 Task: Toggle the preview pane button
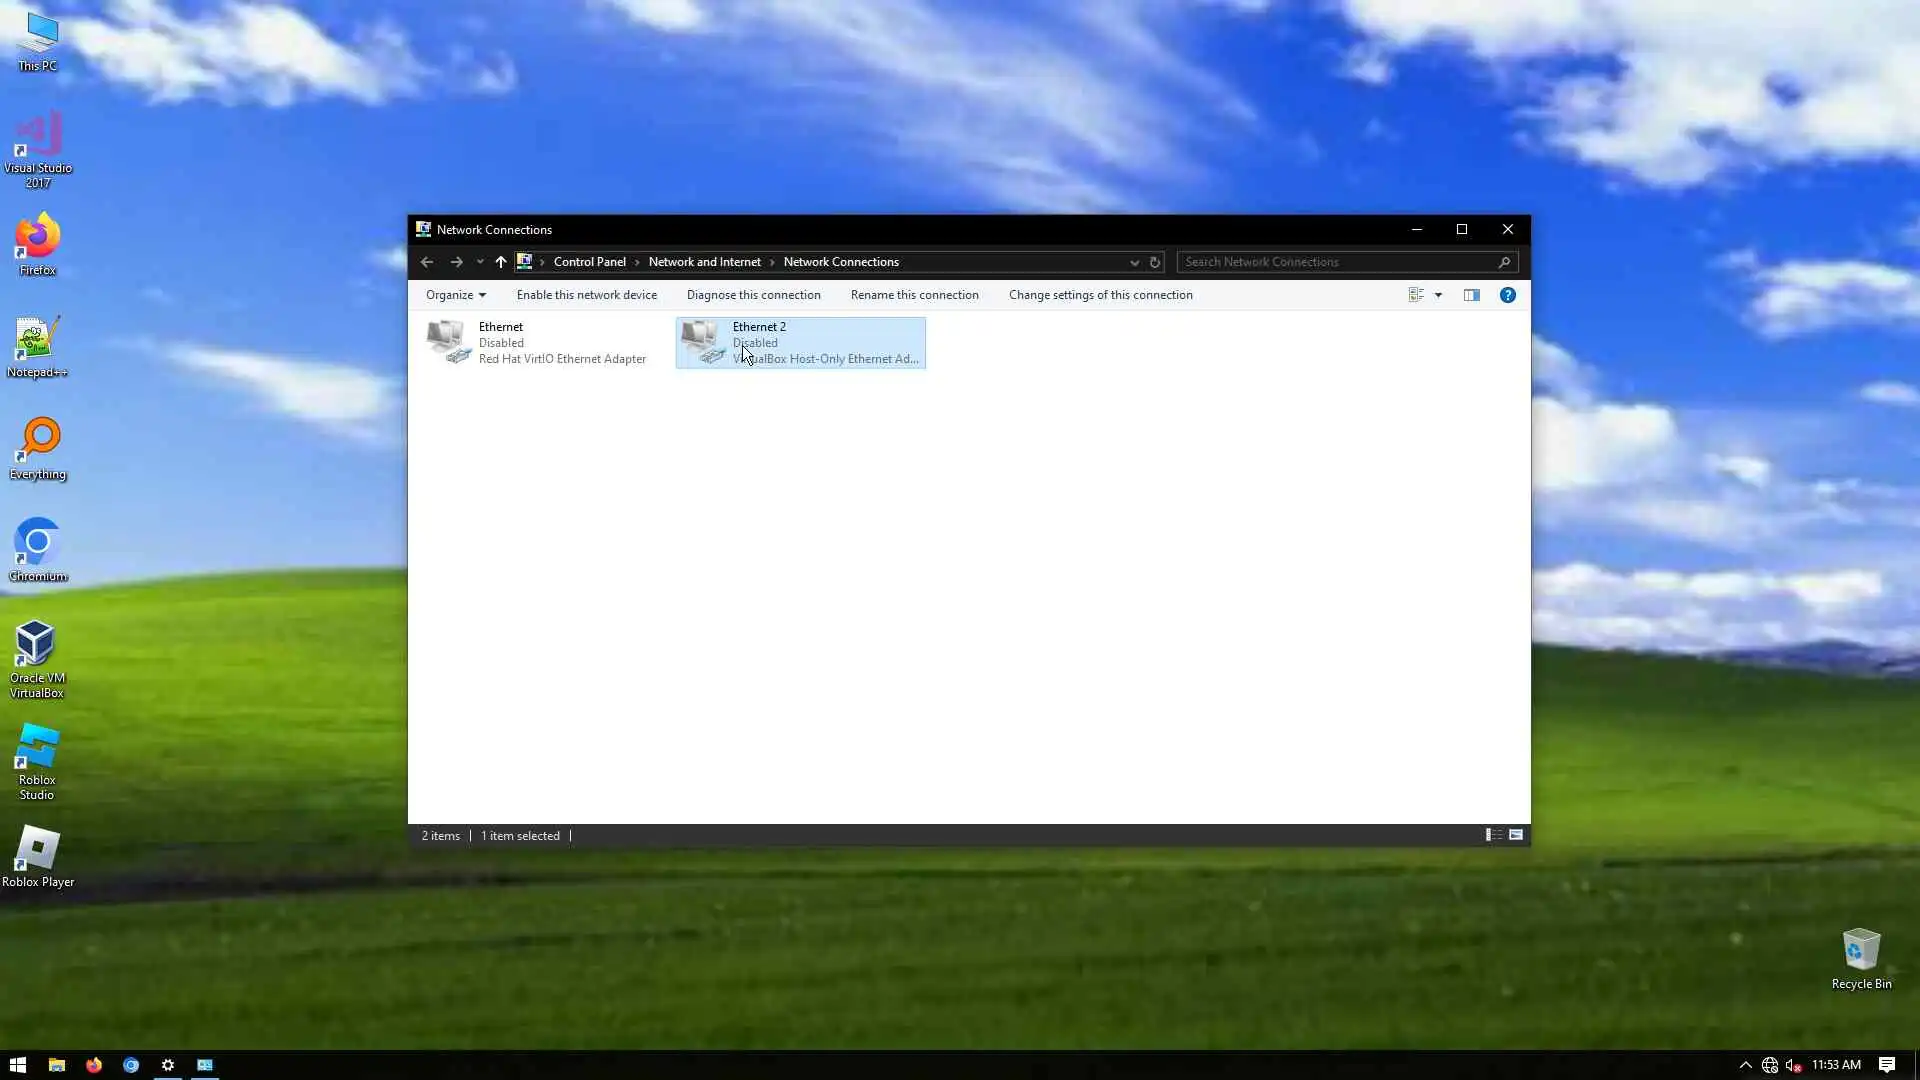coord(1471,295)
